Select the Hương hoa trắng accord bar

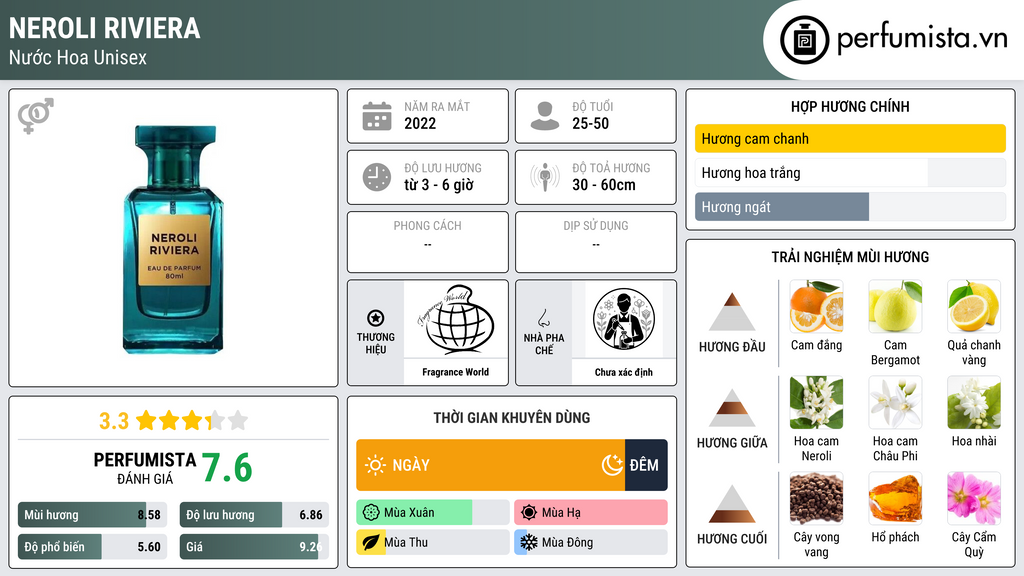tap(850, 173)
